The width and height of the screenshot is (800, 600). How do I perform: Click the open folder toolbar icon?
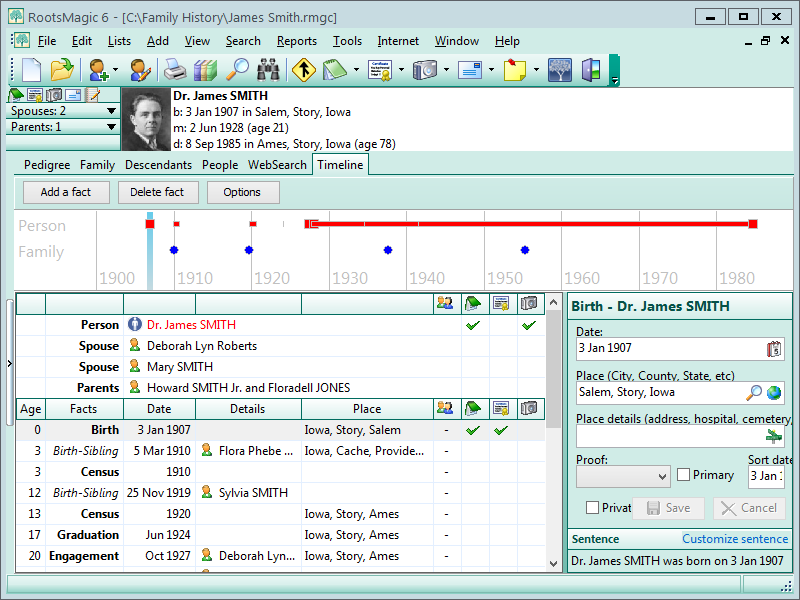(62, 70)
